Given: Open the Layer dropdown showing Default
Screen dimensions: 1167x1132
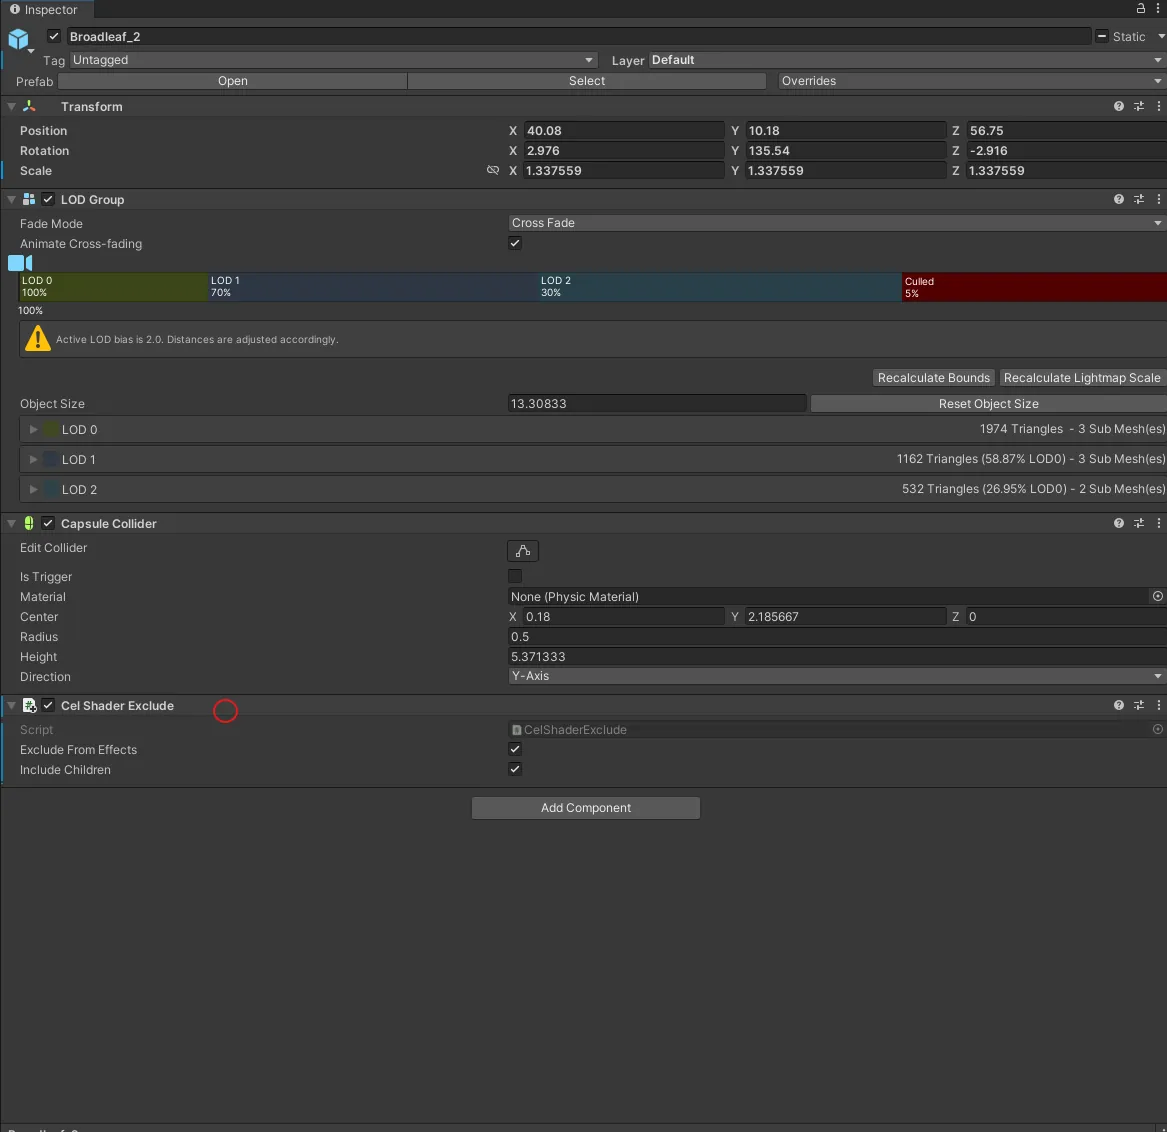Looking at the screenshot, I should point(907,60).
